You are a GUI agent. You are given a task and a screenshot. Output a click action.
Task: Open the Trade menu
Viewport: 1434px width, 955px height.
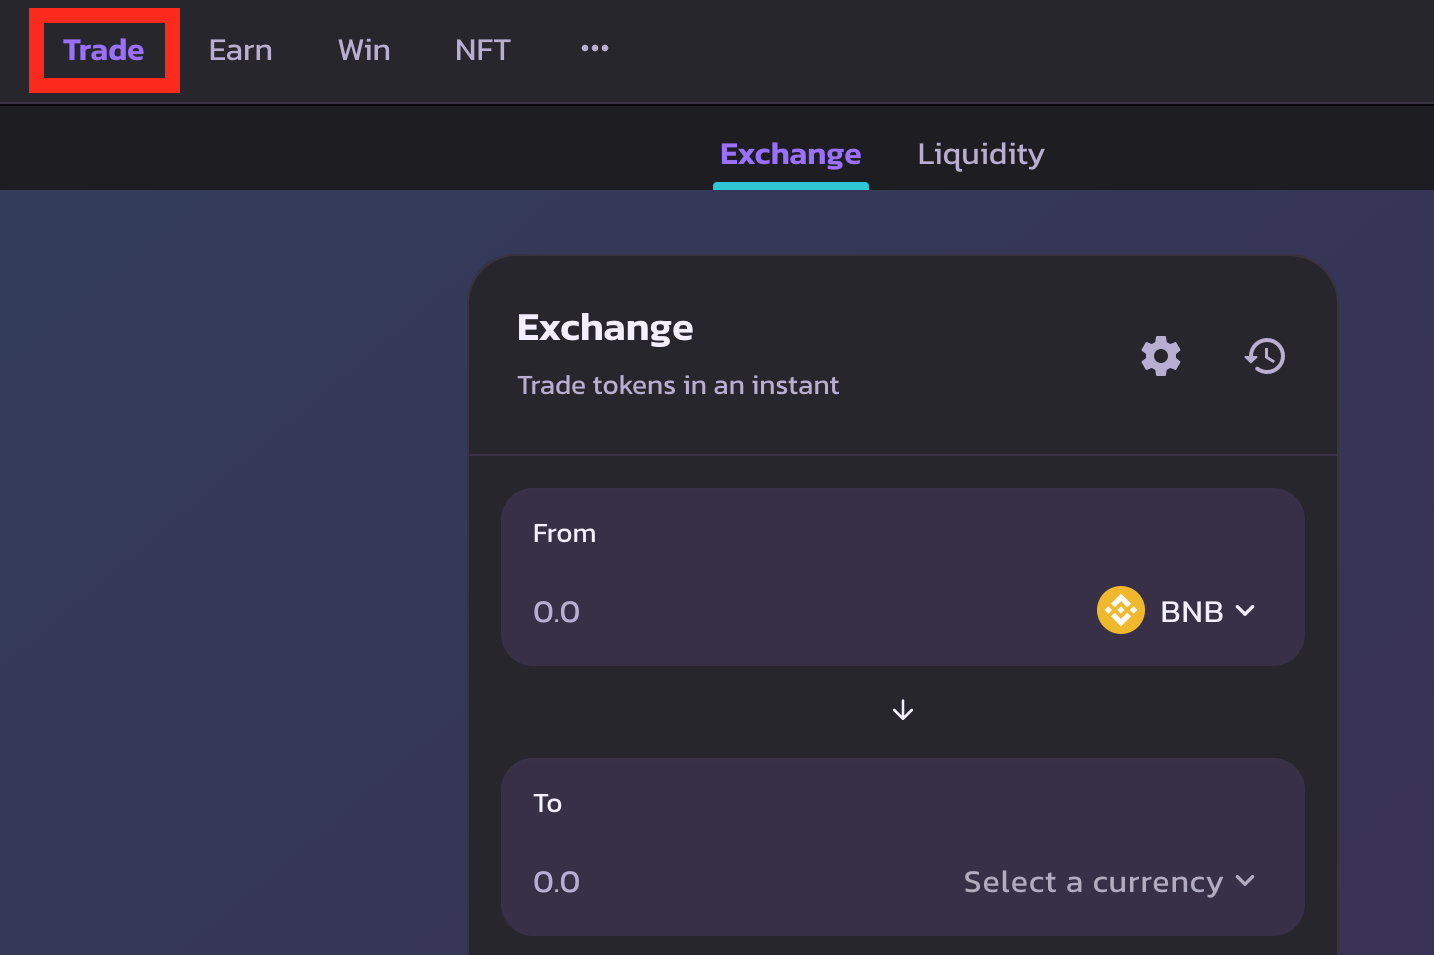pyautogui.click(x=104, y=50)
